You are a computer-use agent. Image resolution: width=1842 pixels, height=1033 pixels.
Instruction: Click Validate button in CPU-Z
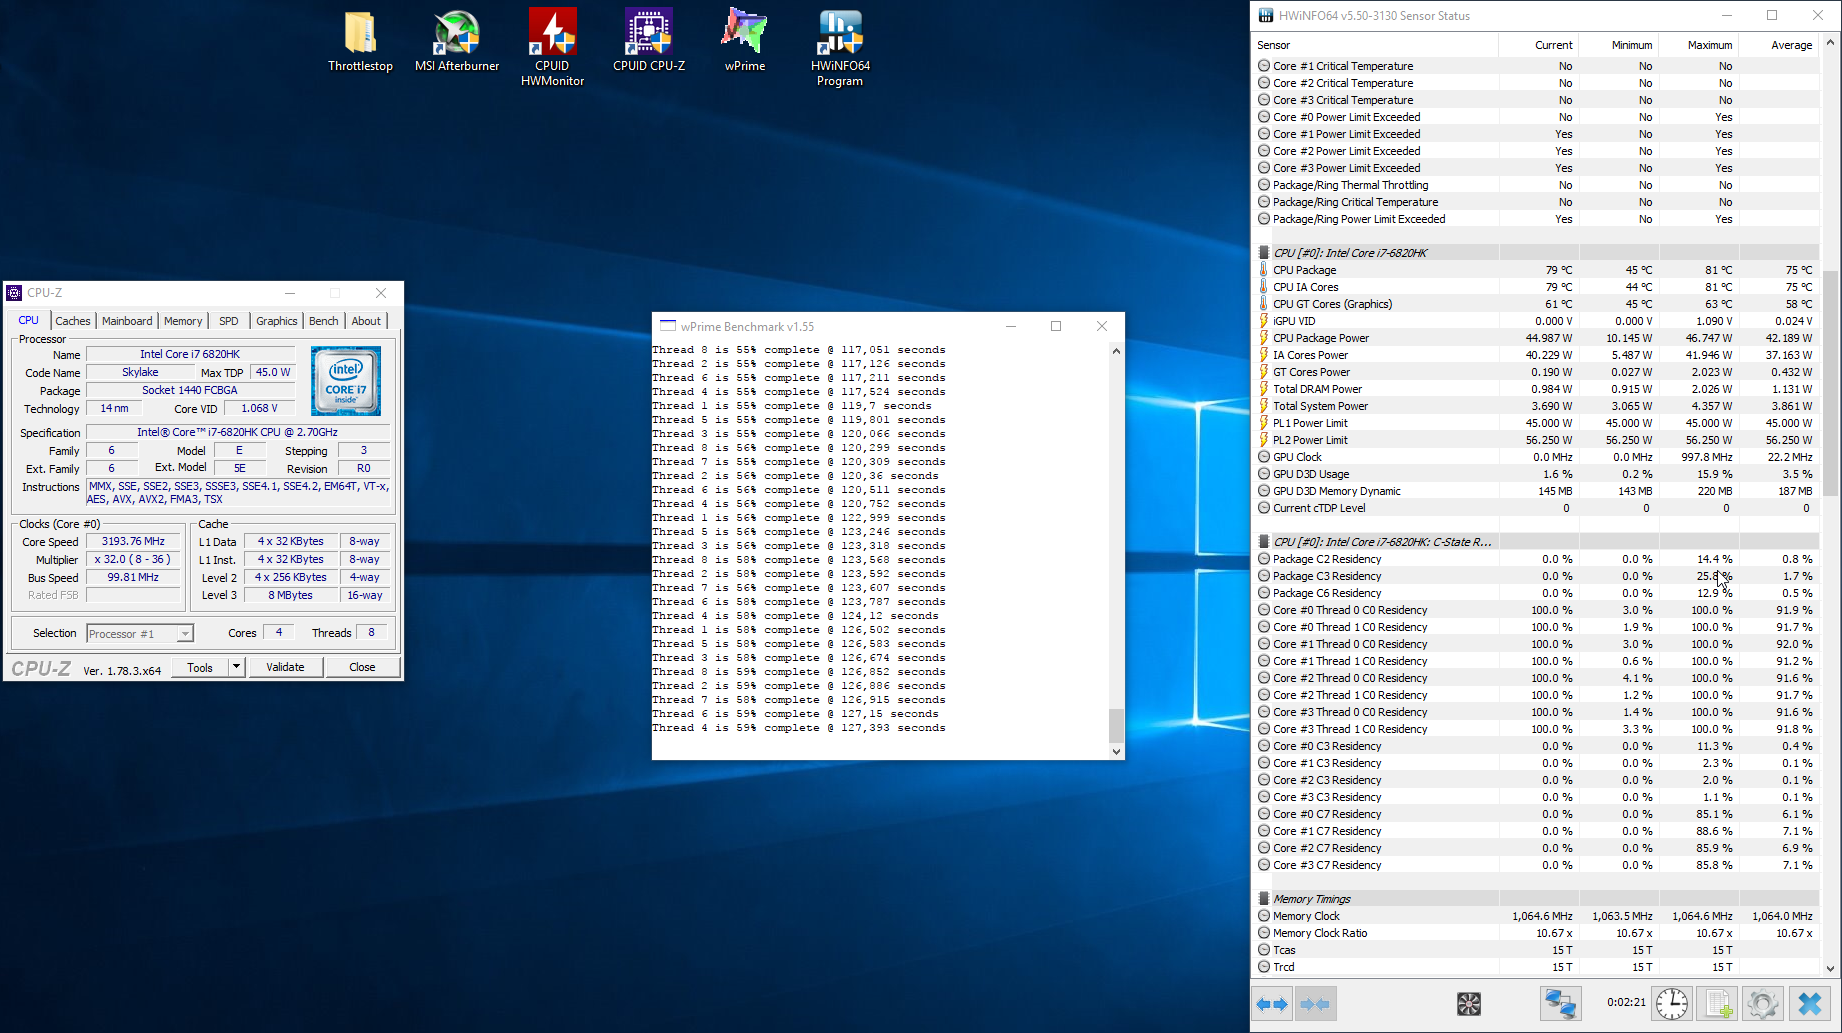[x=285, y=667]
